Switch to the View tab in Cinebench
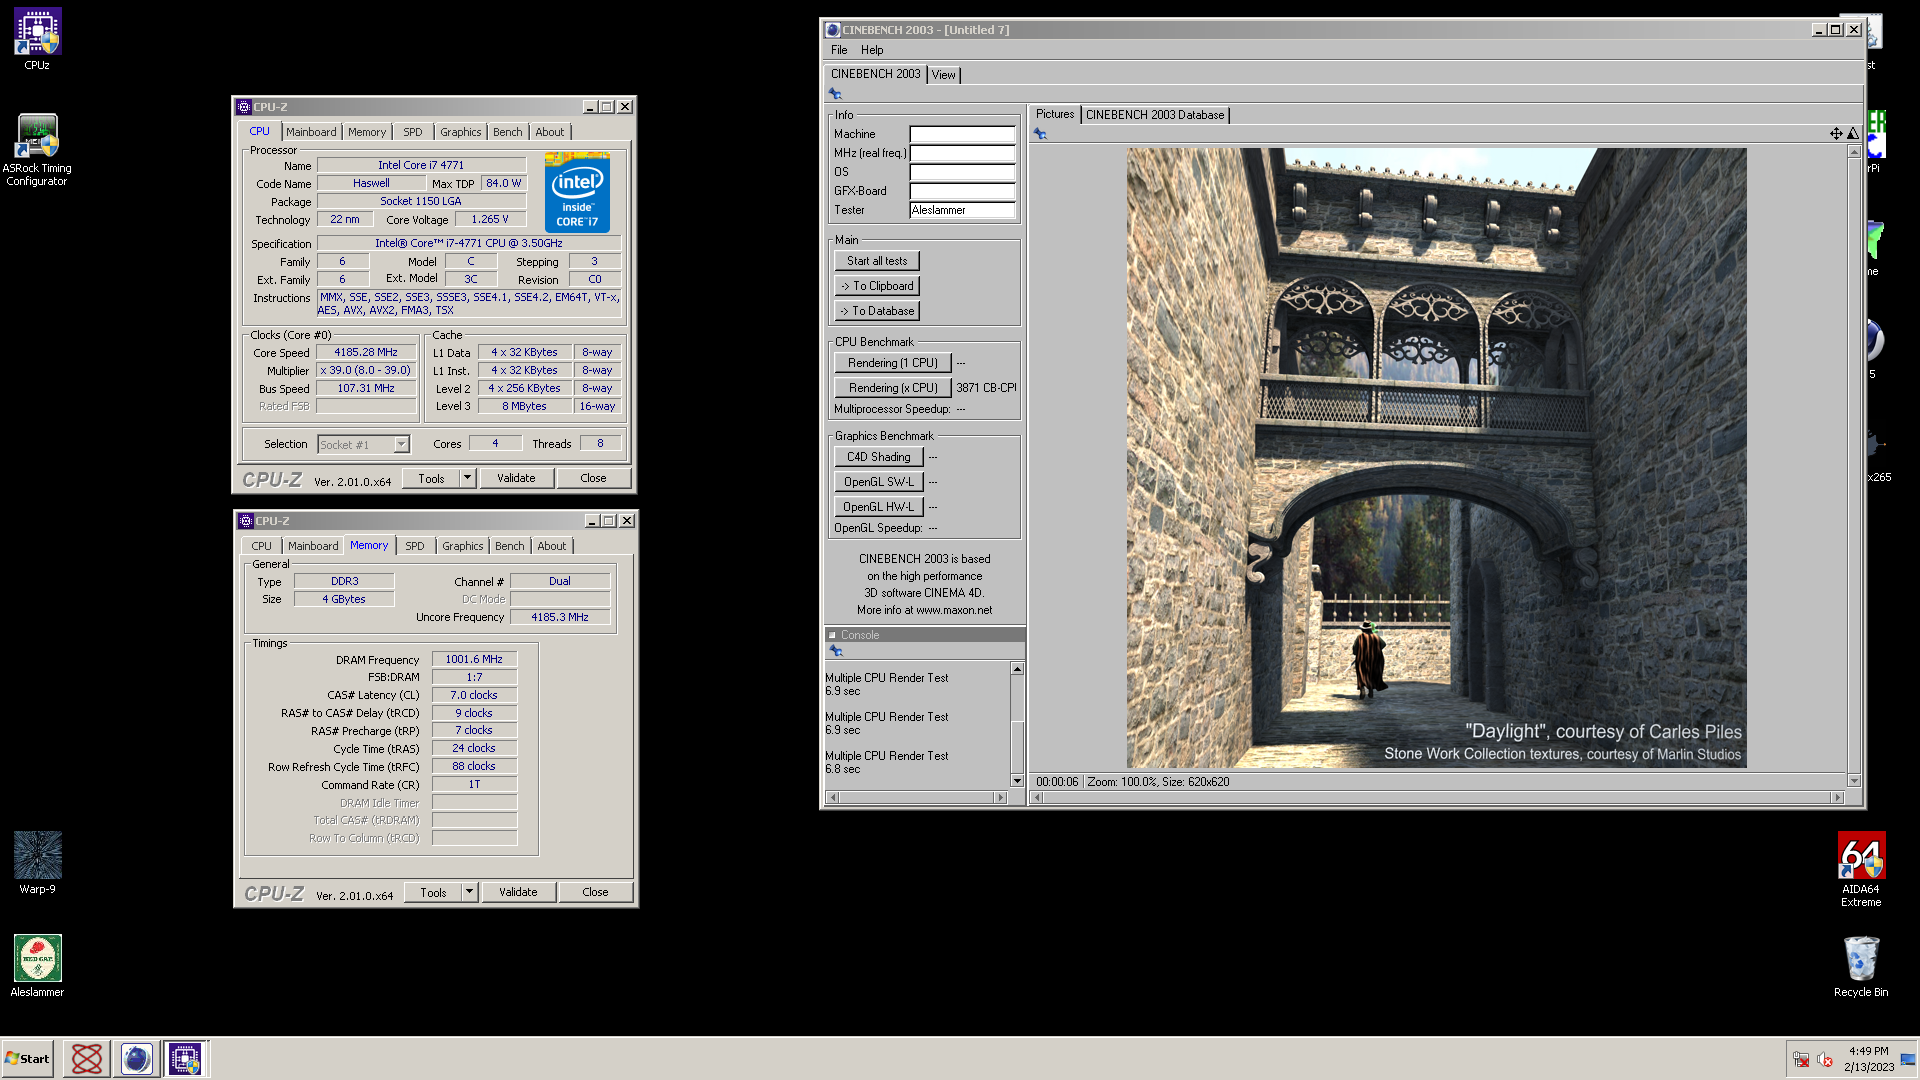This screenshot has height=1080, width=1920. click(943, 75)
